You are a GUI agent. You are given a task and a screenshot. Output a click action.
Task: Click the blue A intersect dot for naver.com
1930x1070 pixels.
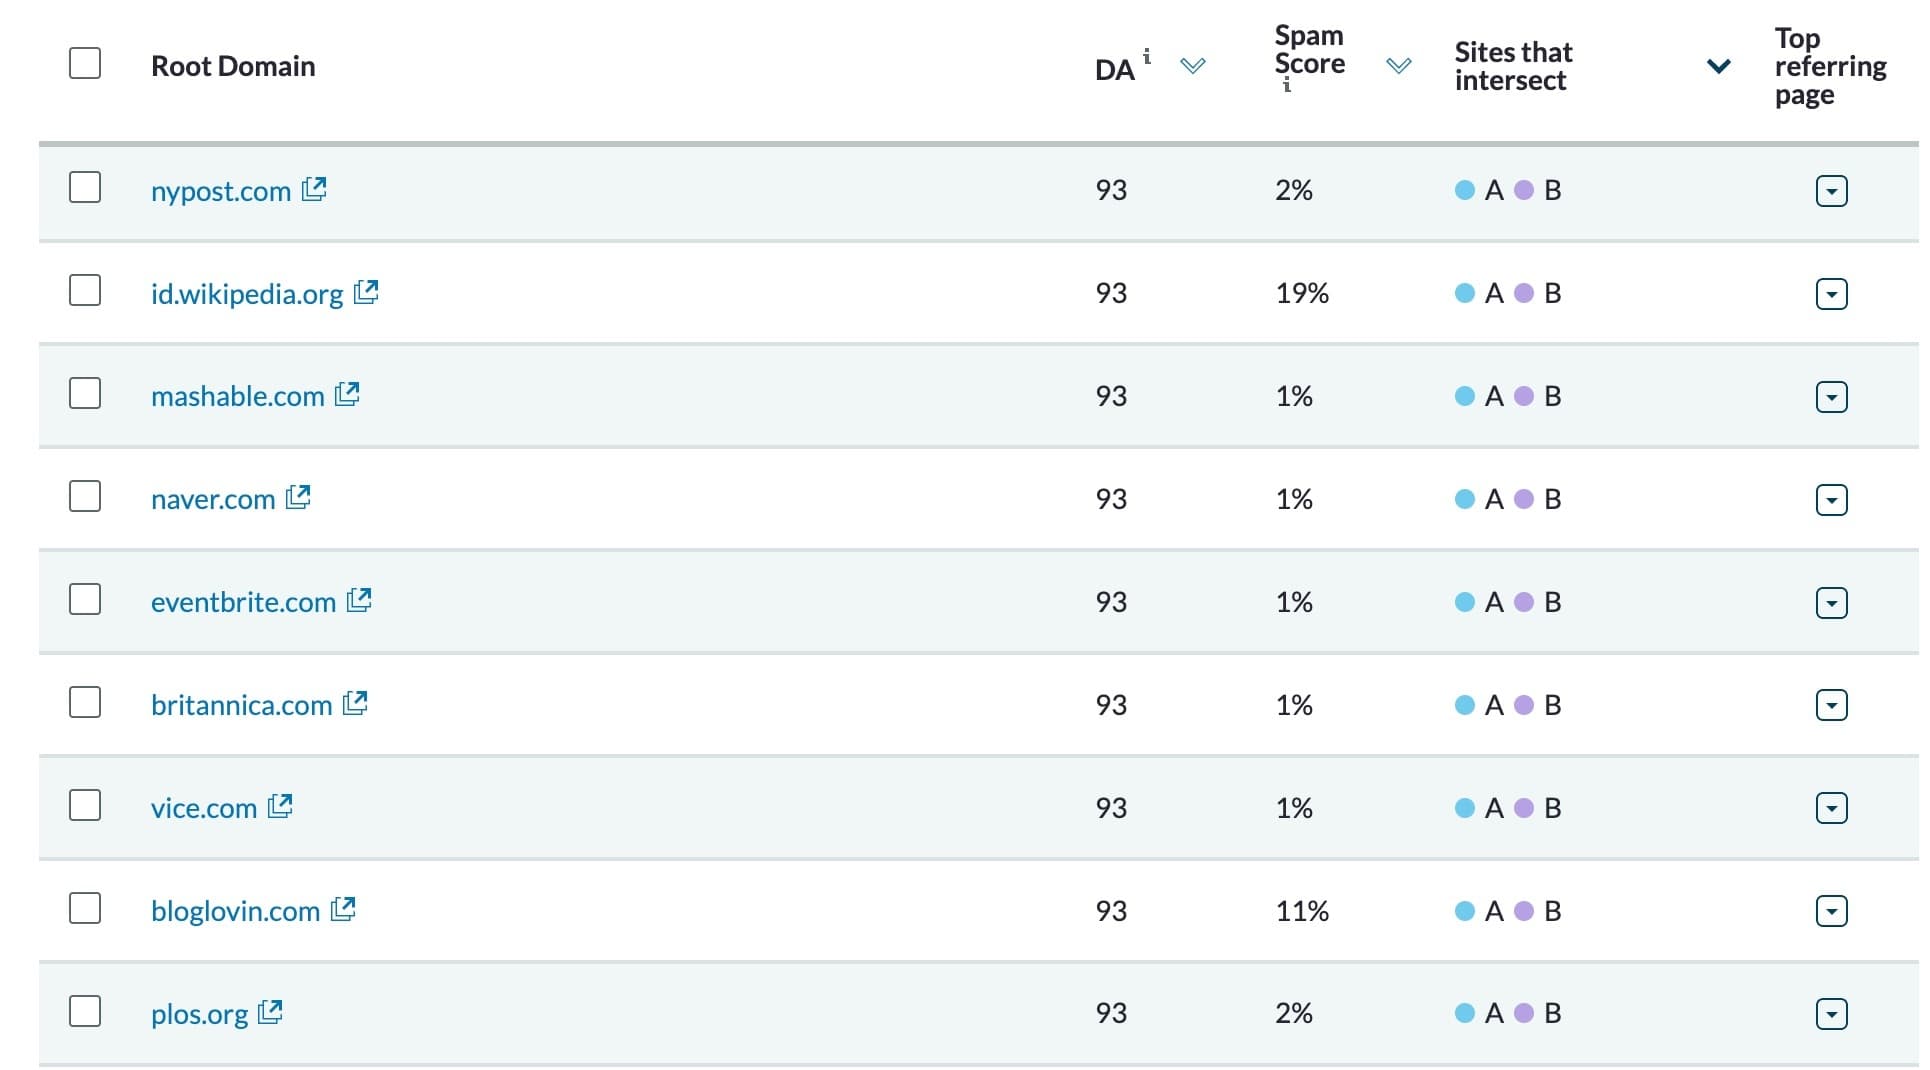(1463, 498)
